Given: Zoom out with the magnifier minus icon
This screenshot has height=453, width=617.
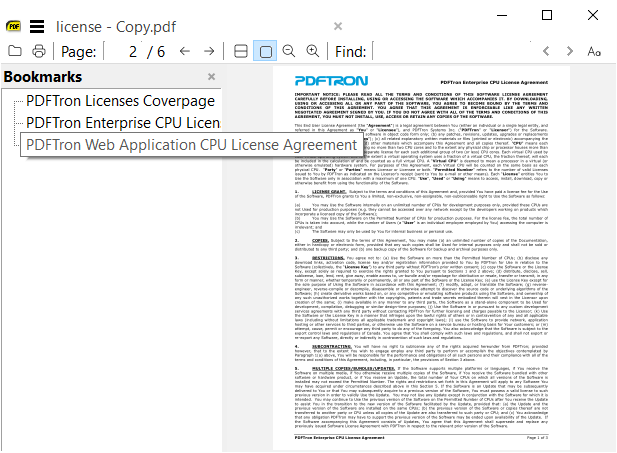Looking at the screenshot, I should click(289, 51).
